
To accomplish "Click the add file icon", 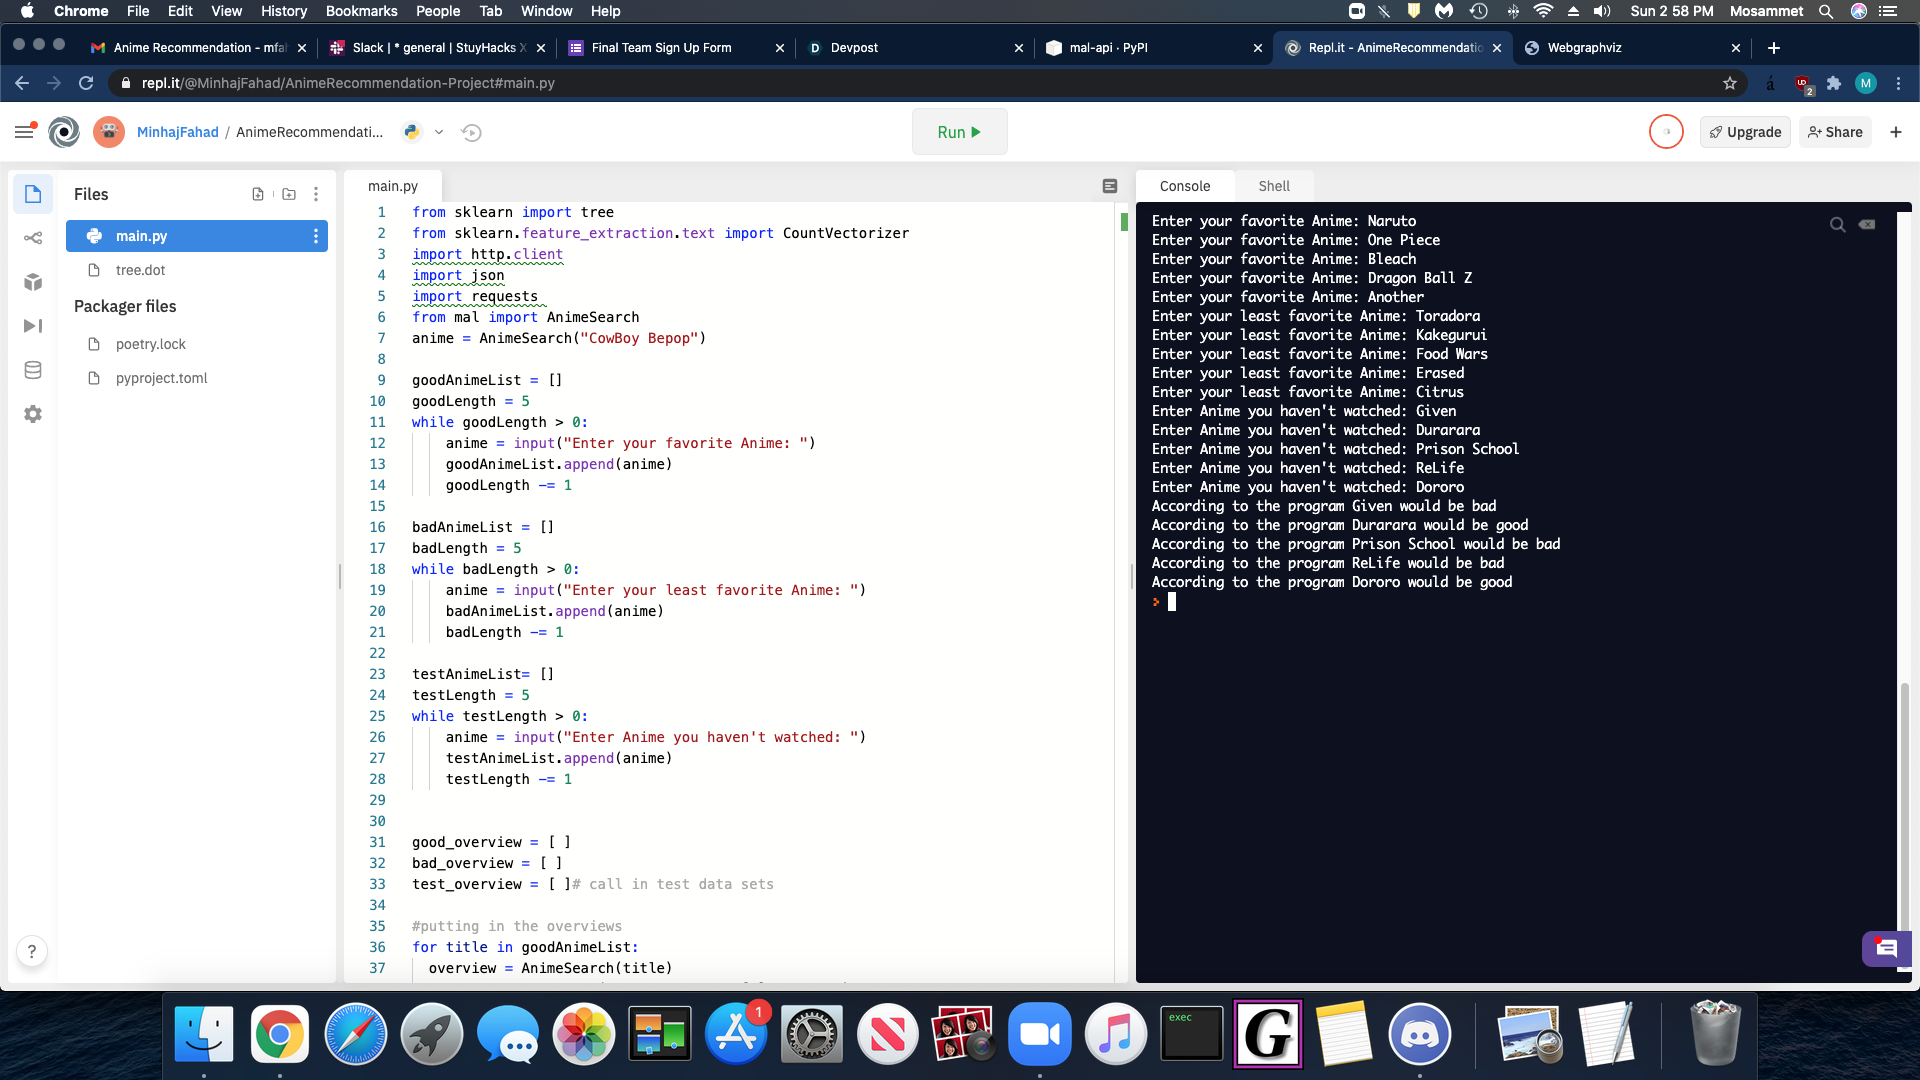I will (258, 194).
